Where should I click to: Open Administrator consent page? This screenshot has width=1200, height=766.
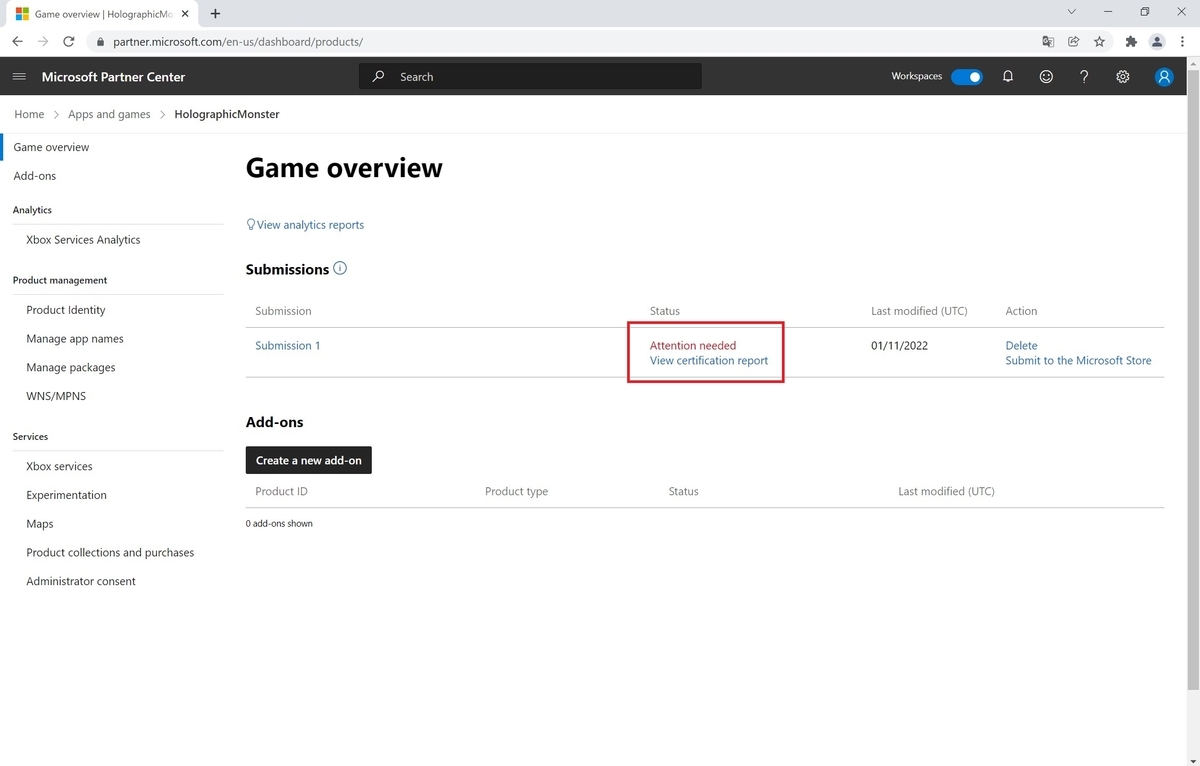81,581
